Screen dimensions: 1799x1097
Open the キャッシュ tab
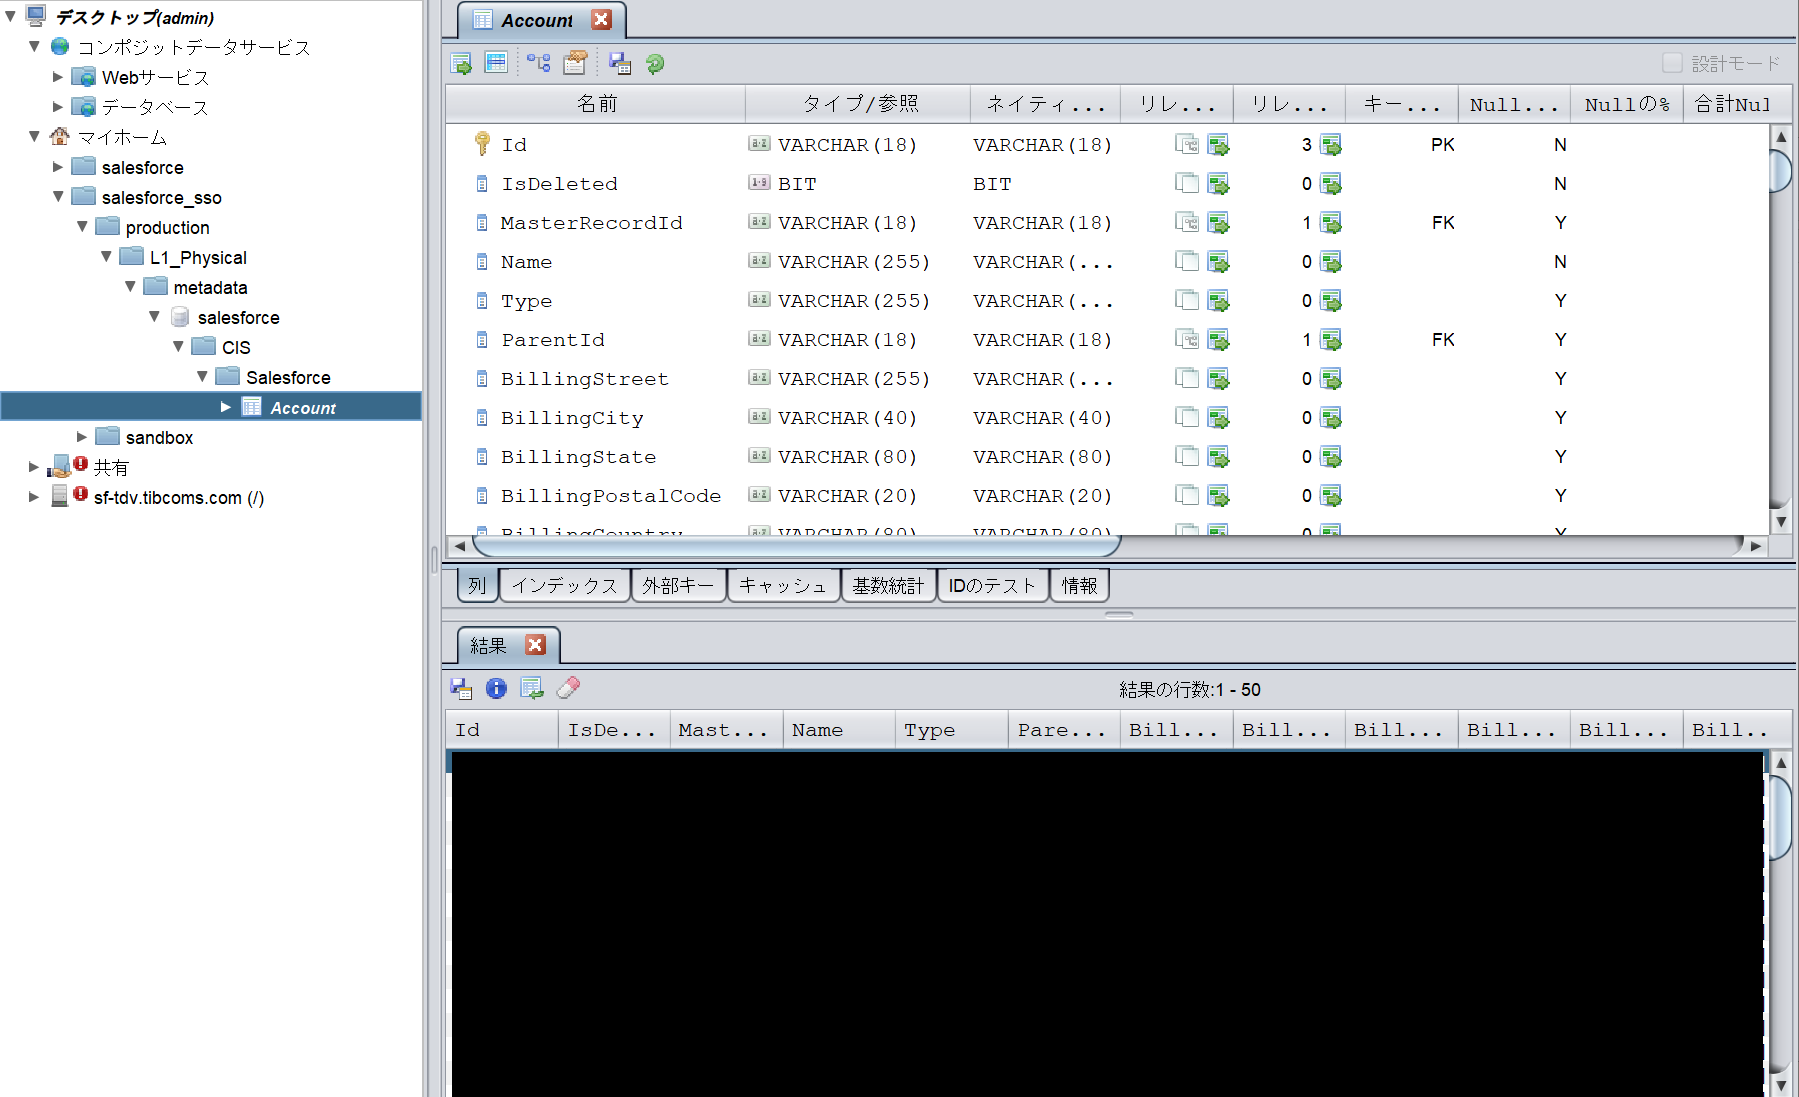coord(783,585)
